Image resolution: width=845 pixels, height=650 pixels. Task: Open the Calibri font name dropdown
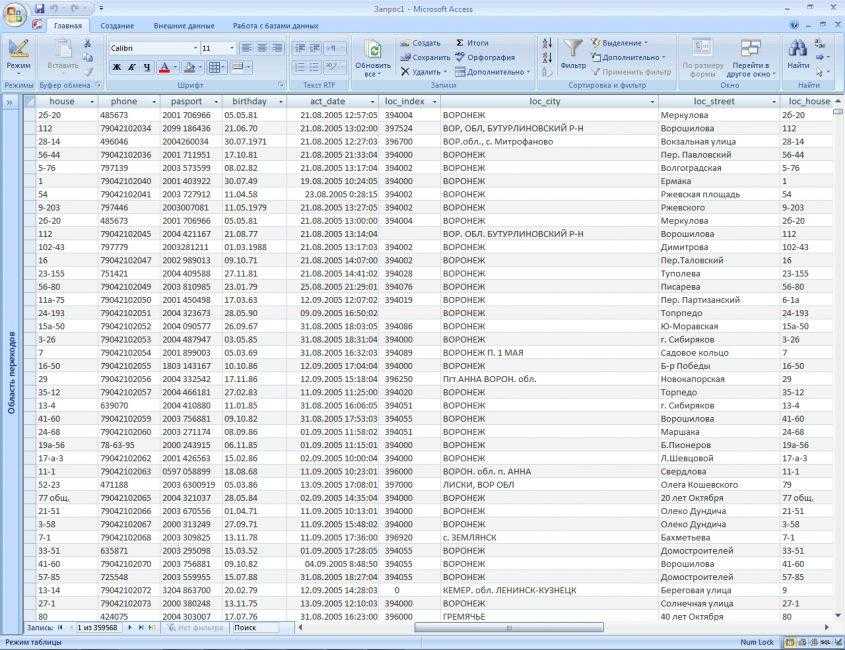coord(195,48)
